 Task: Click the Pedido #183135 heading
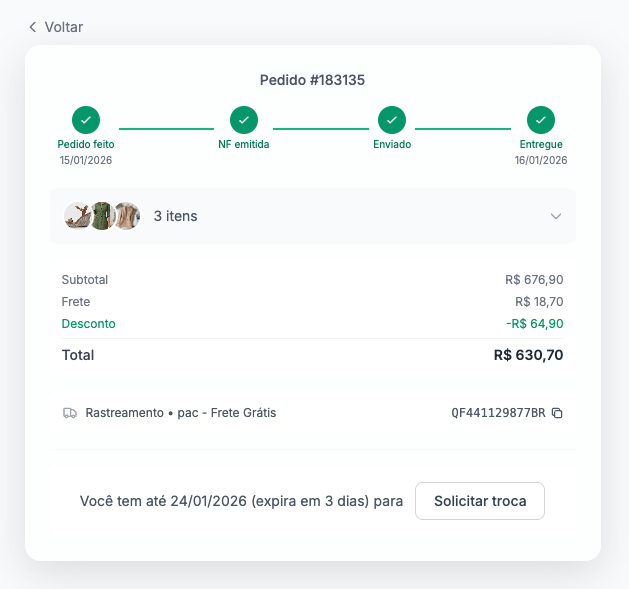313,80
